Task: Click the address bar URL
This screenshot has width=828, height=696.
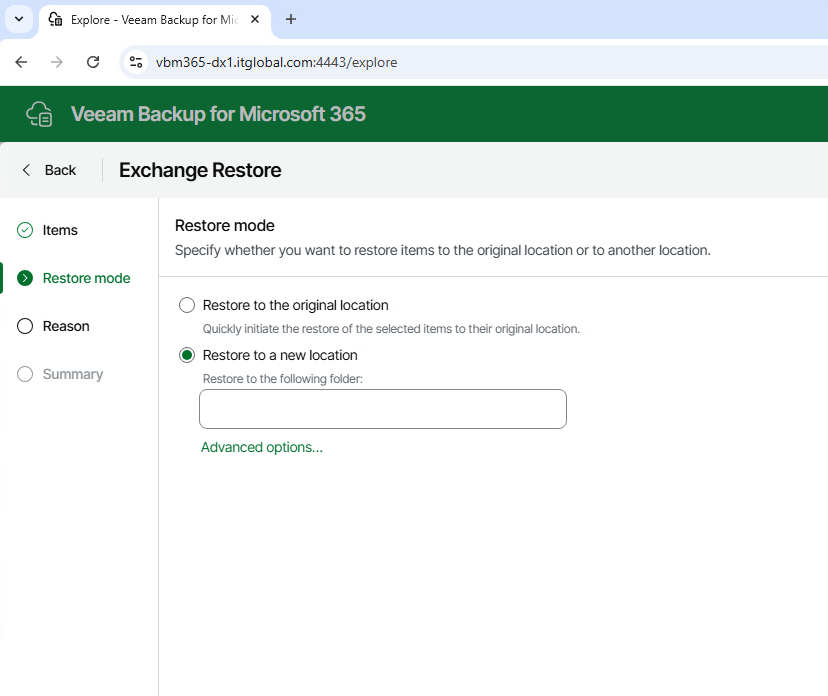Action: click(276, 62)
